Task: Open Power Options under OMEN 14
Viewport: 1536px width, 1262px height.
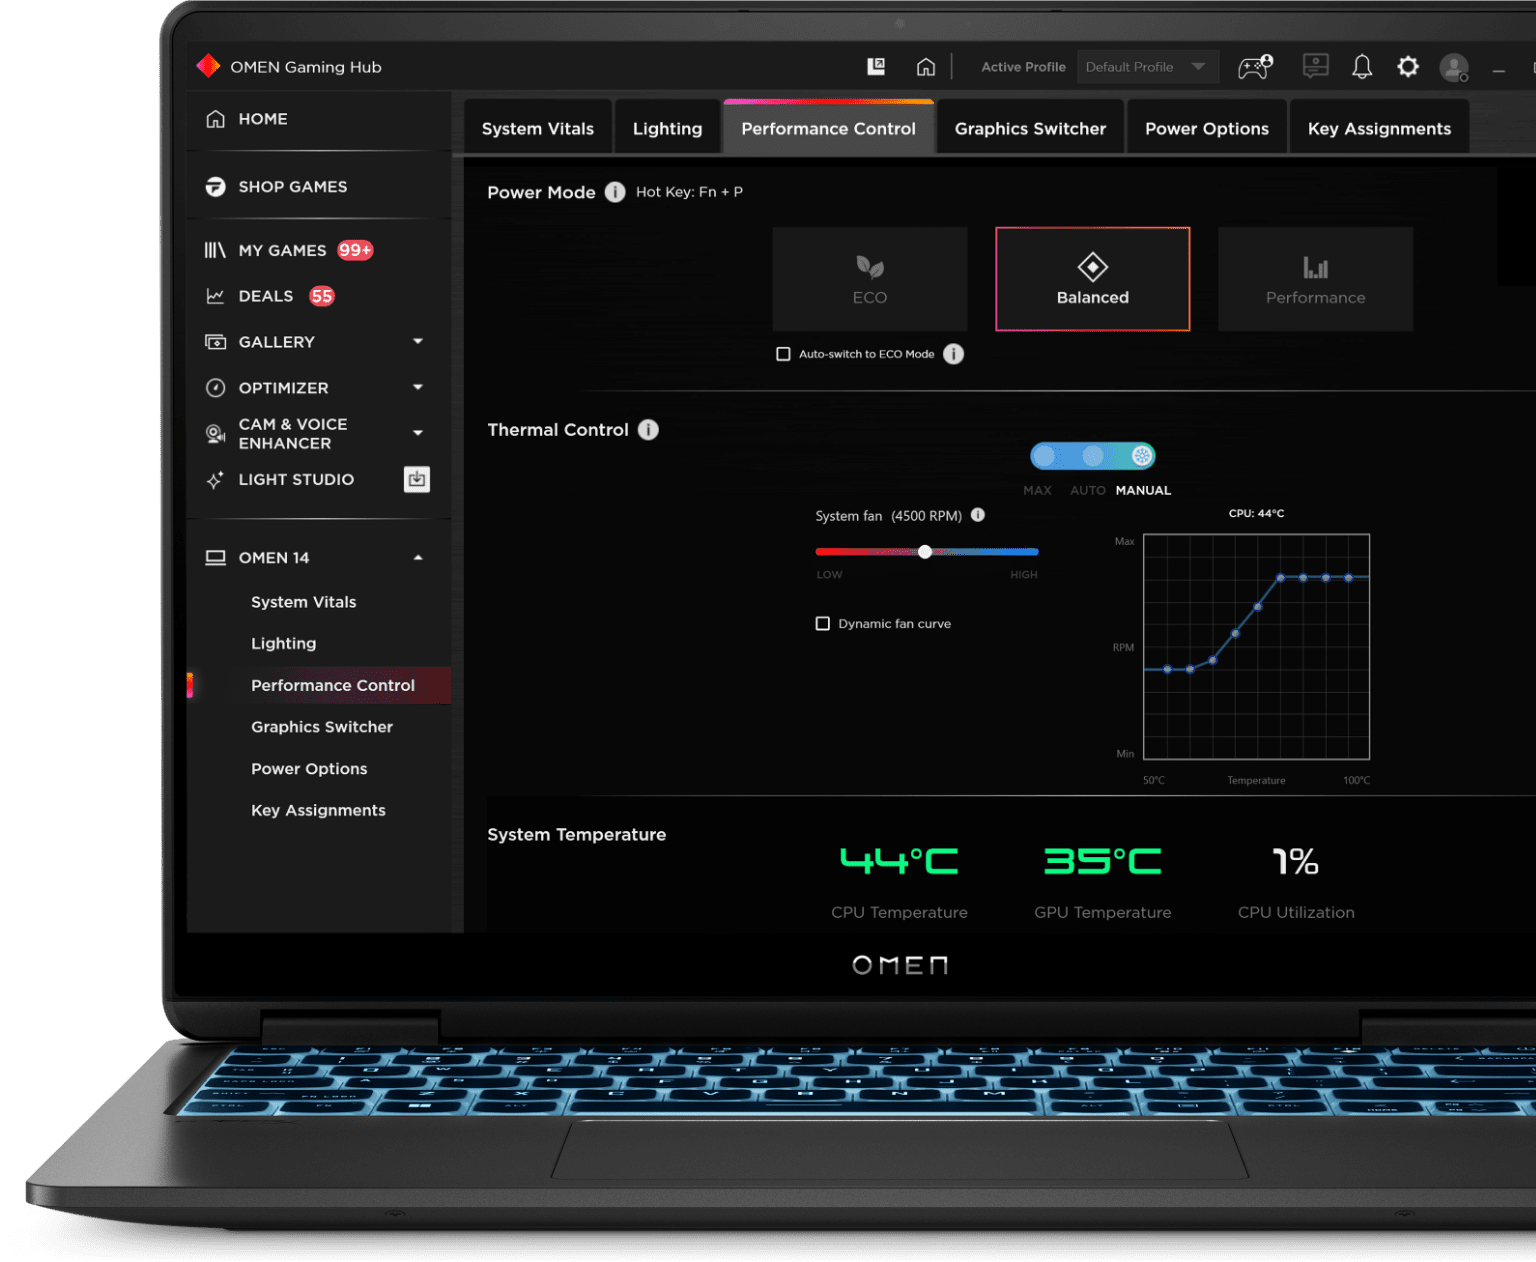Action: tap(309, 769)
